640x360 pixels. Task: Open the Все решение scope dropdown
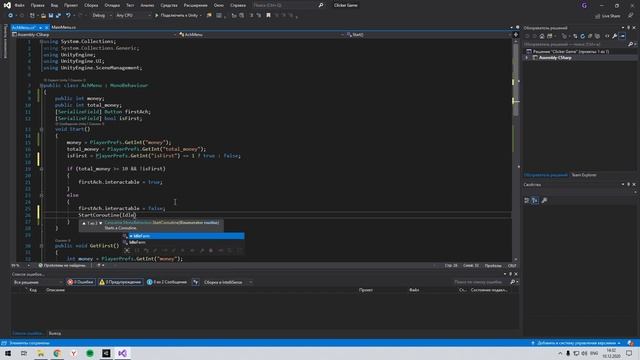coord(38,282)
